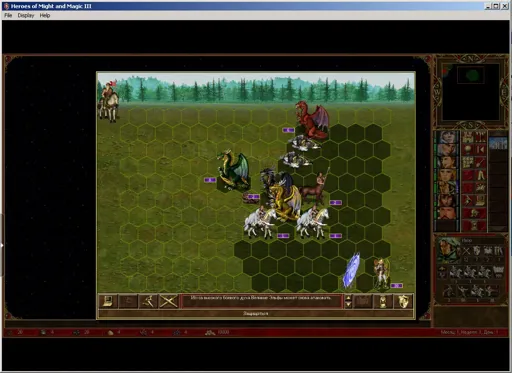This screenshot has height=373, width=512.
Task: Click the spell power stat icon
Action: (488, 251)
